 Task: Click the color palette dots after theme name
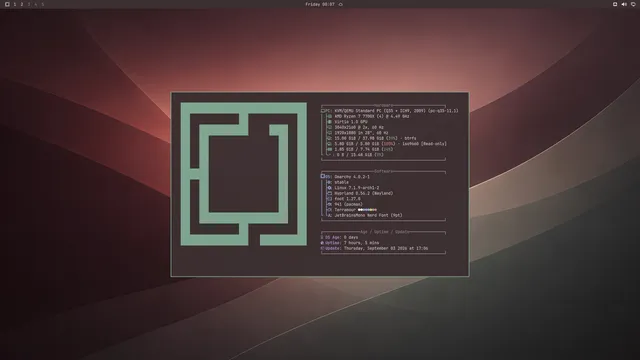(x=367, y=210)
